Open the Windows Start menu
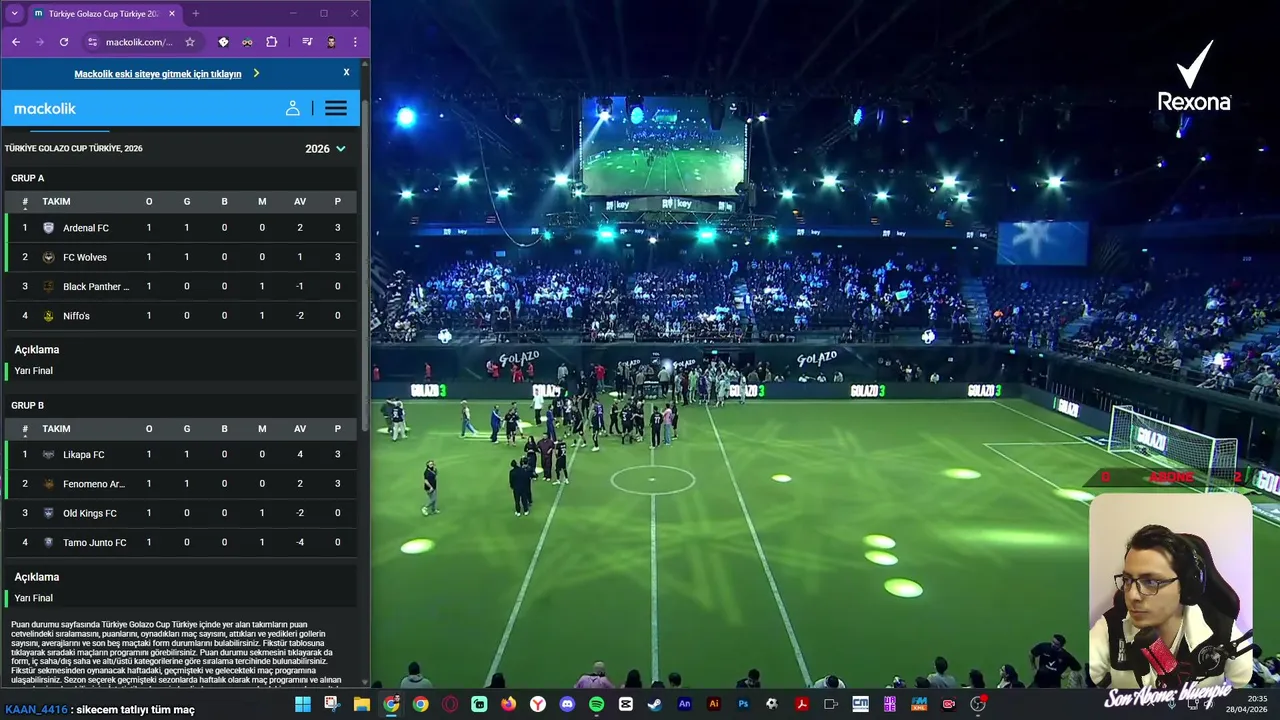Screen dimensions: 1280x720 tap(302, 704)
